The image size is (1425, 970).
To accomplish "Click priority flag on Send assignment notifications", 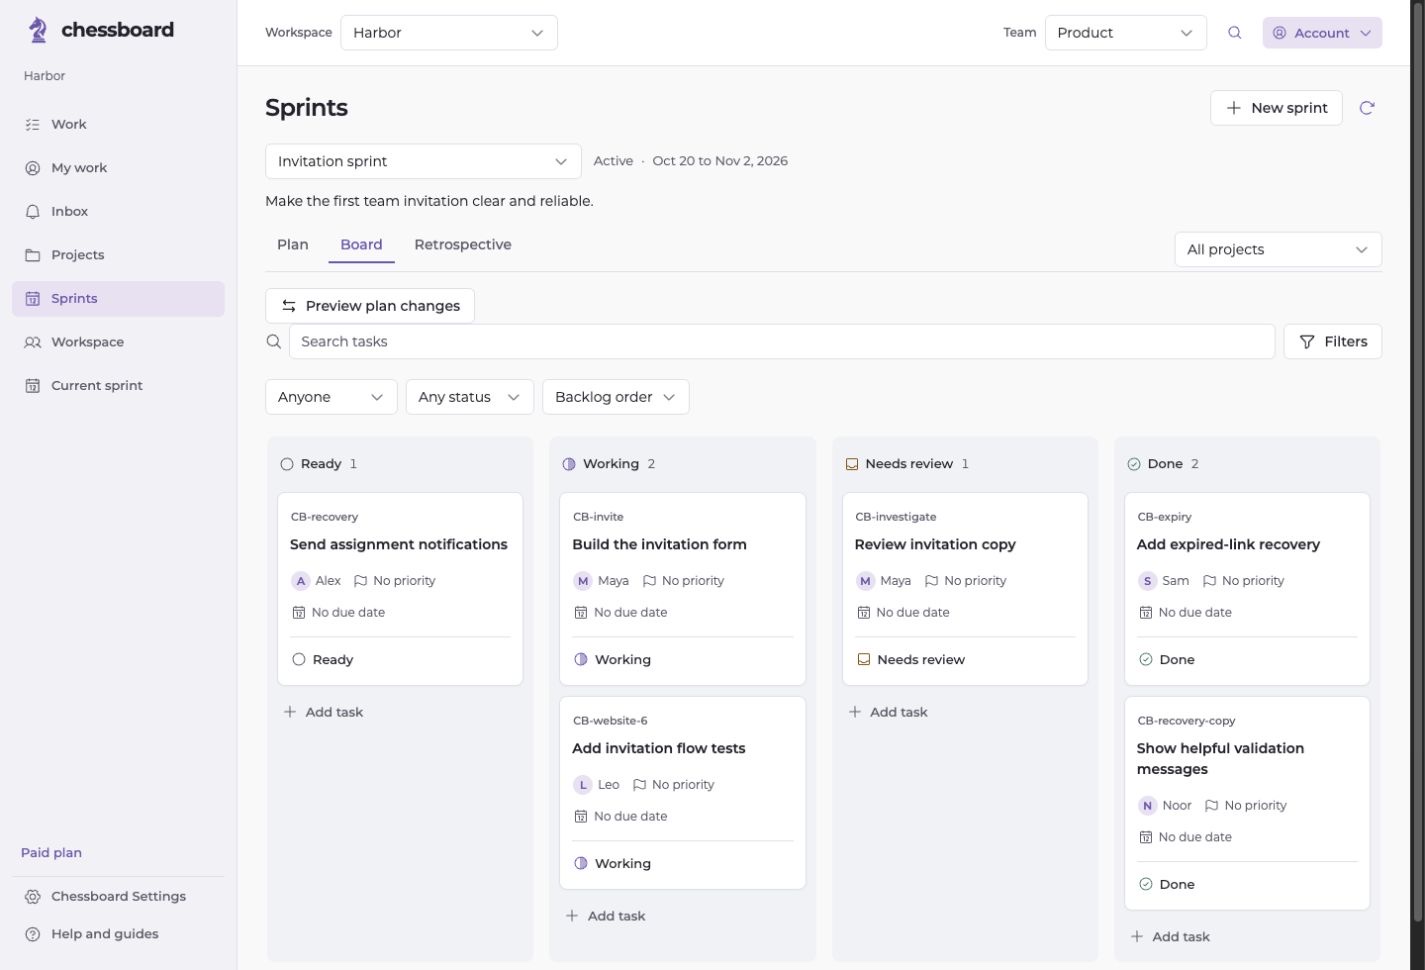I will (361, 581).
